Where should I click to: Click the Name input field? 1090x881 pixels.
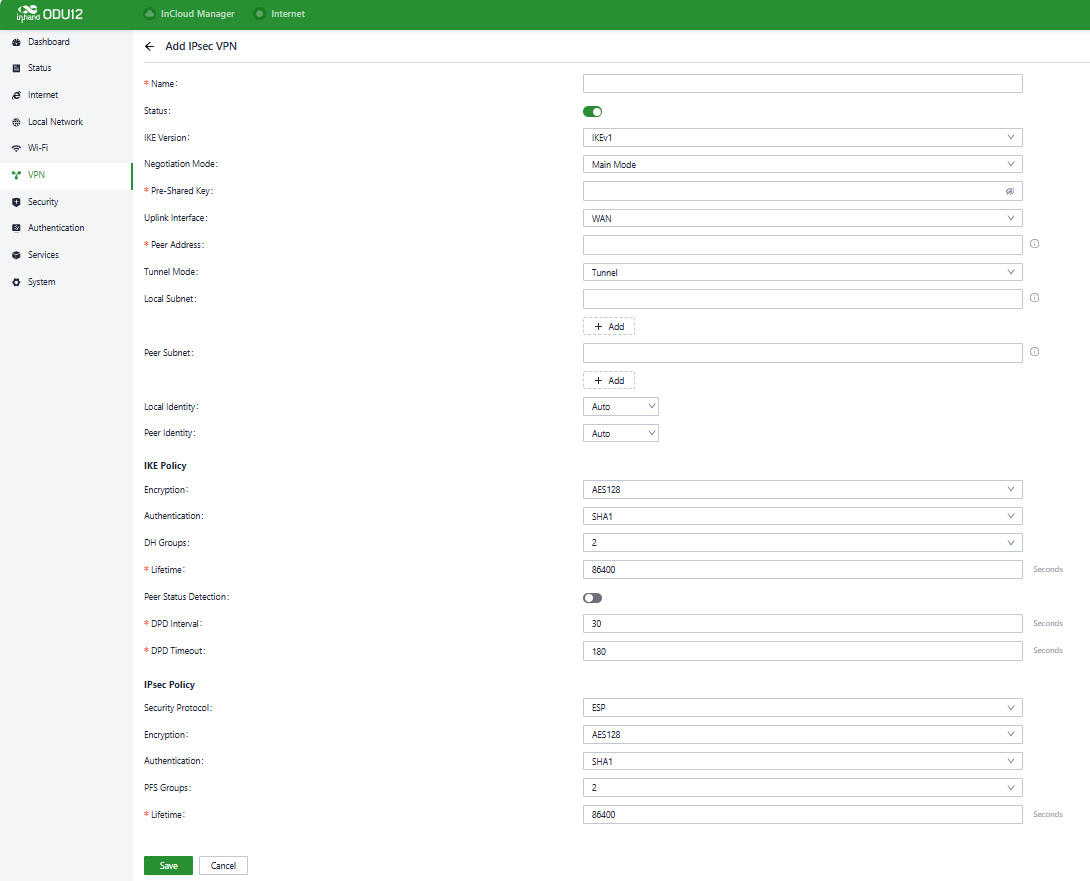coord(802,84)
